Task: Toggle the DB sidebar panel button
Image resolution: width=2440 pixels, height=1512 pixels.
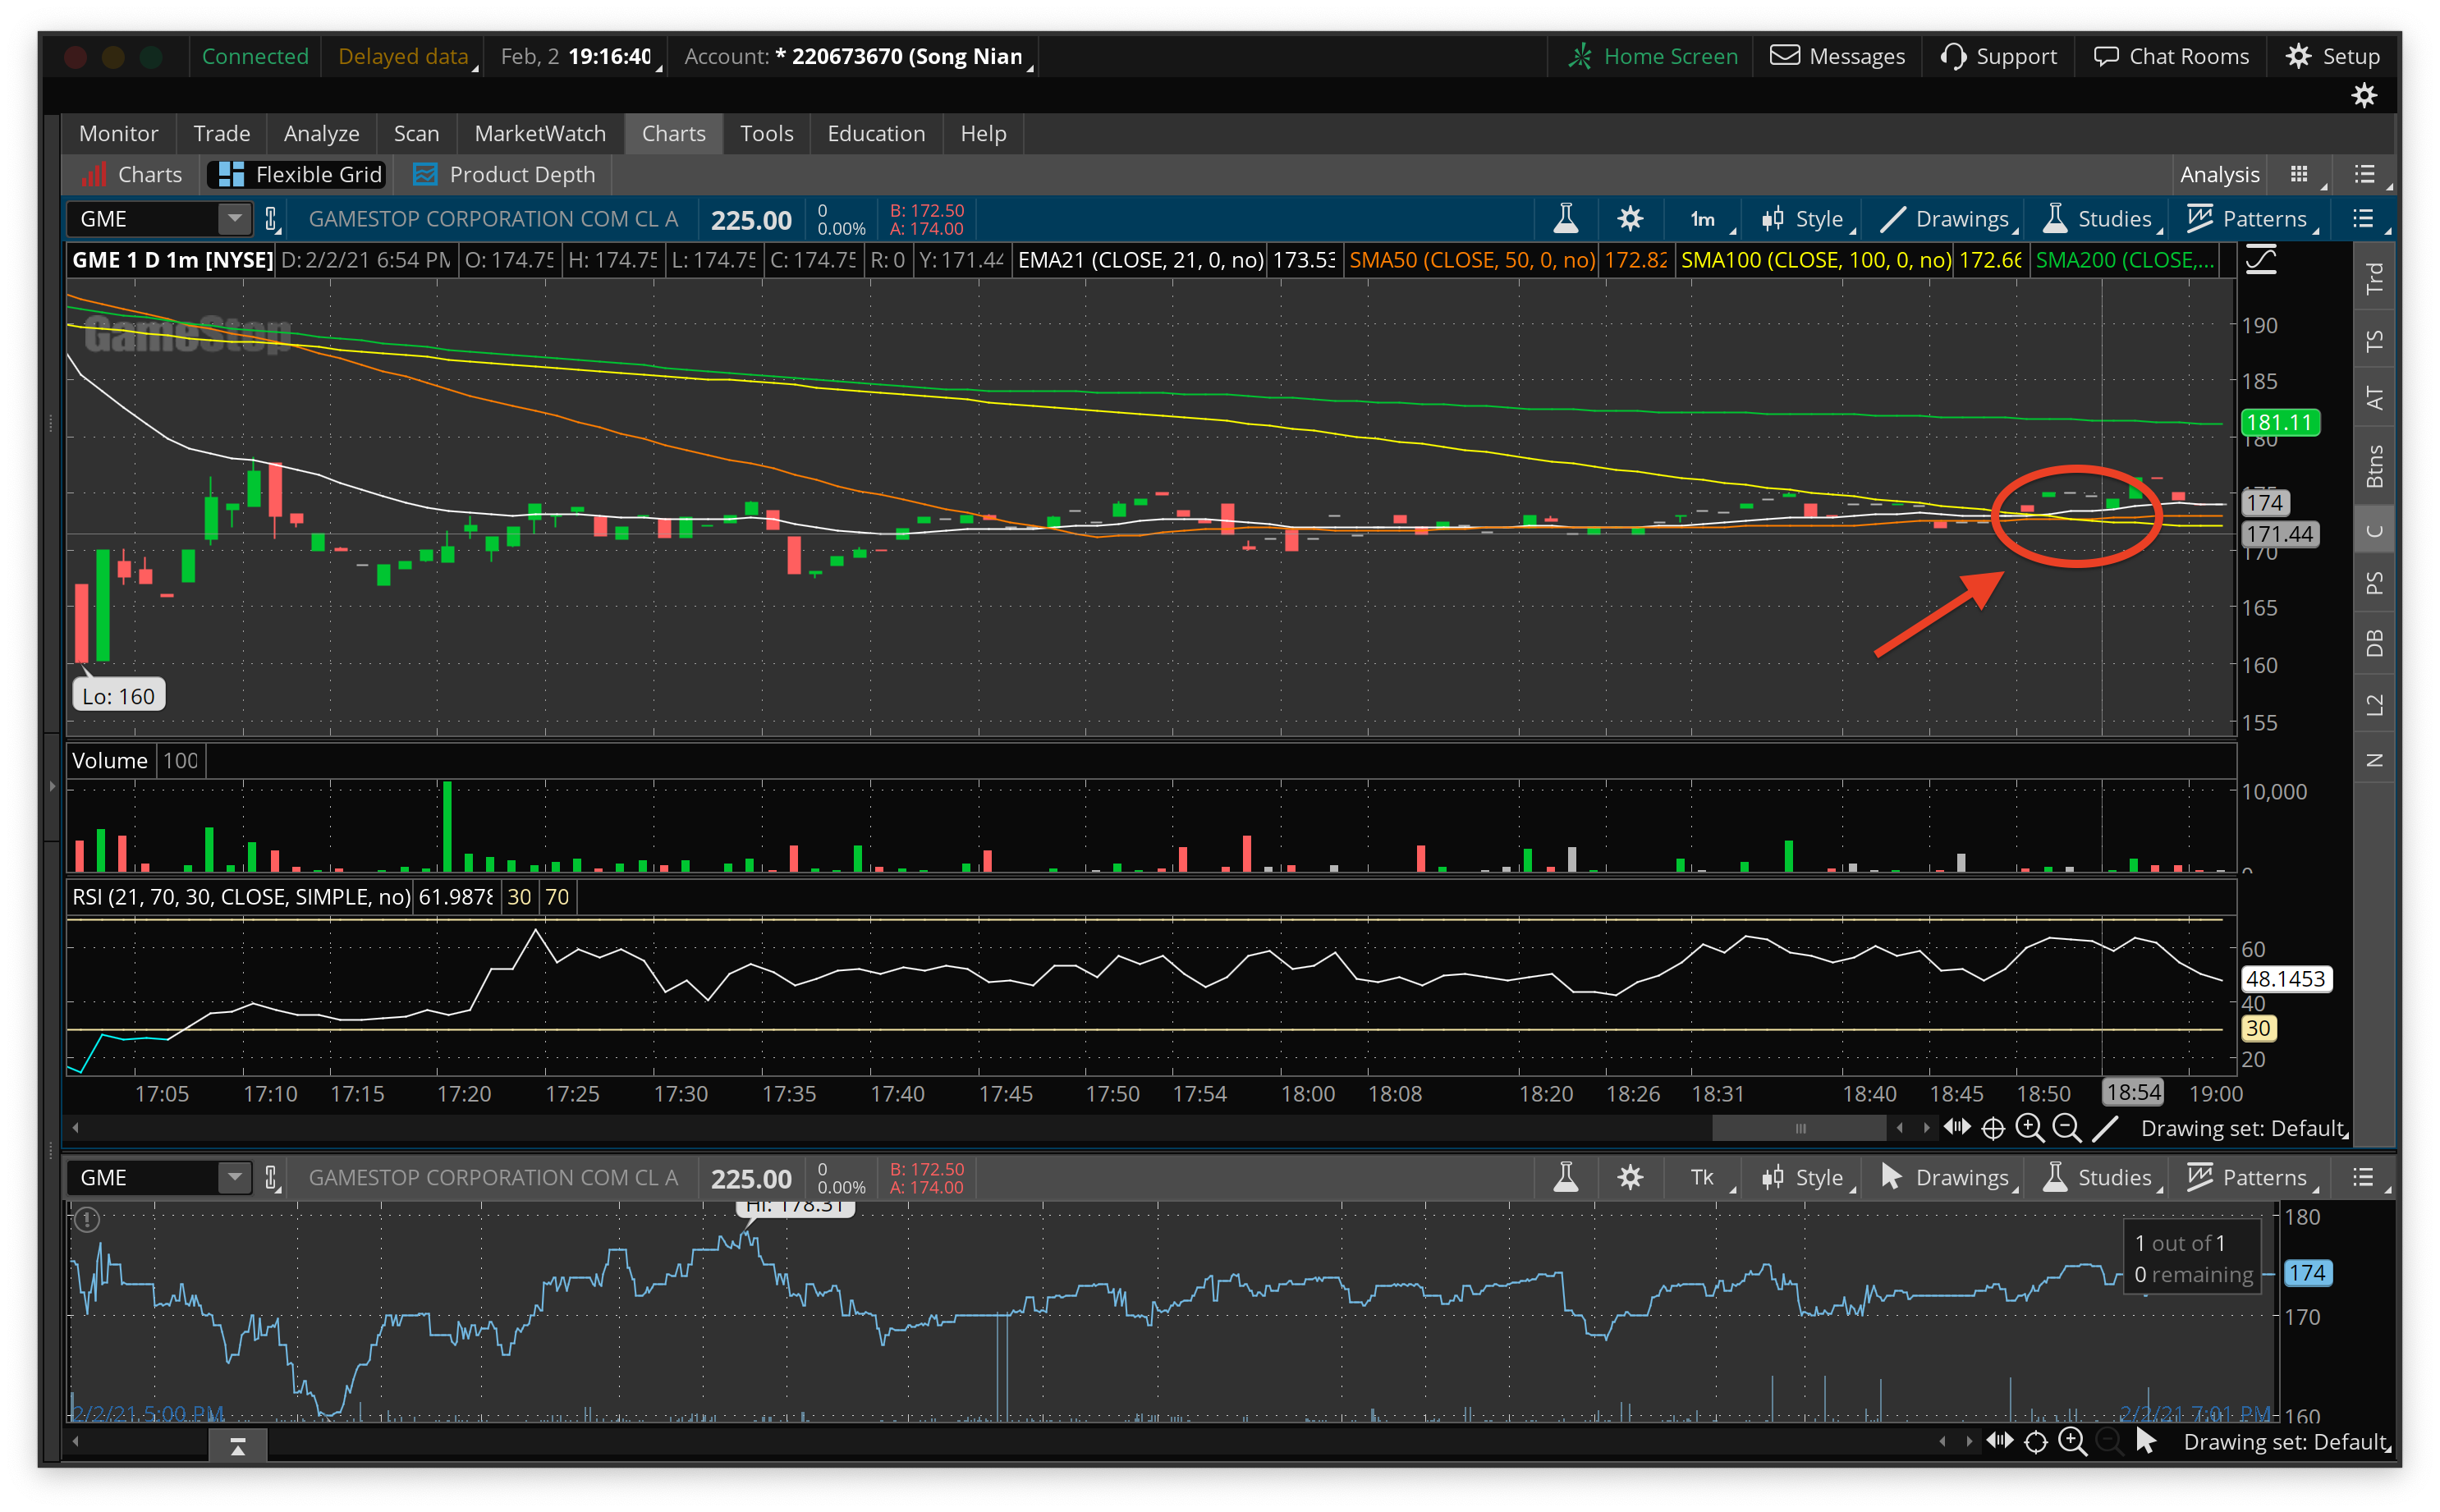Action: 2374,643
